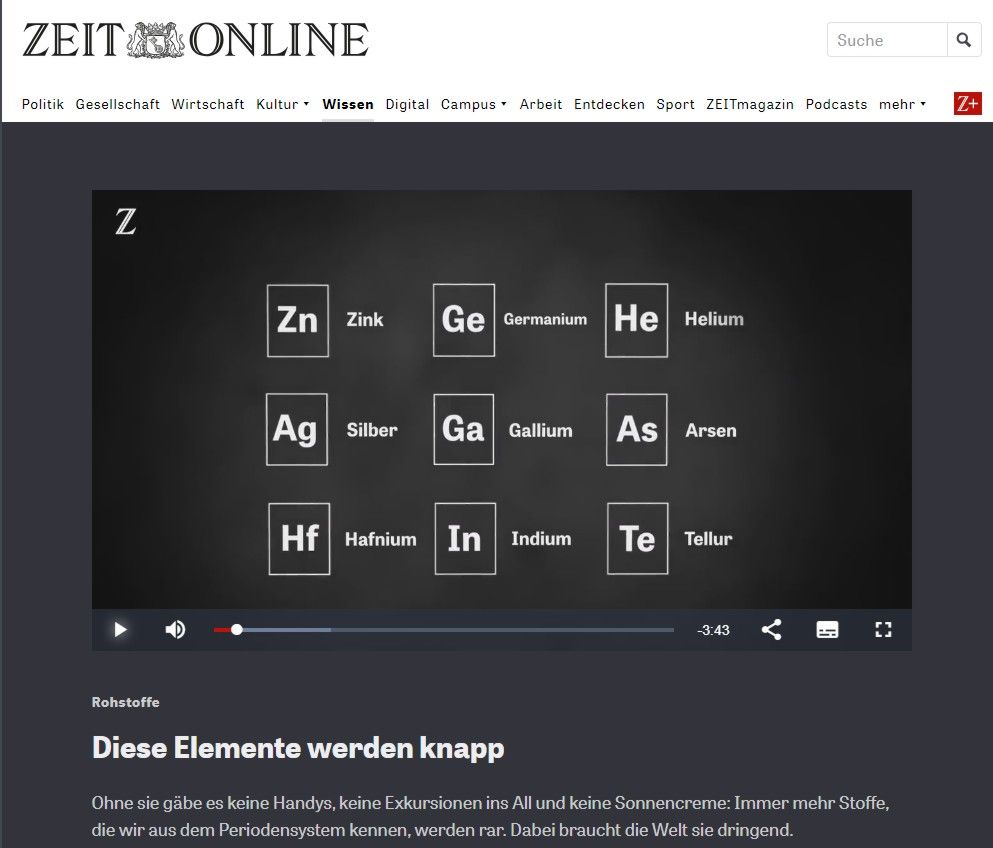
Task: Open the Politik section
Action: (x=43, y=104)
